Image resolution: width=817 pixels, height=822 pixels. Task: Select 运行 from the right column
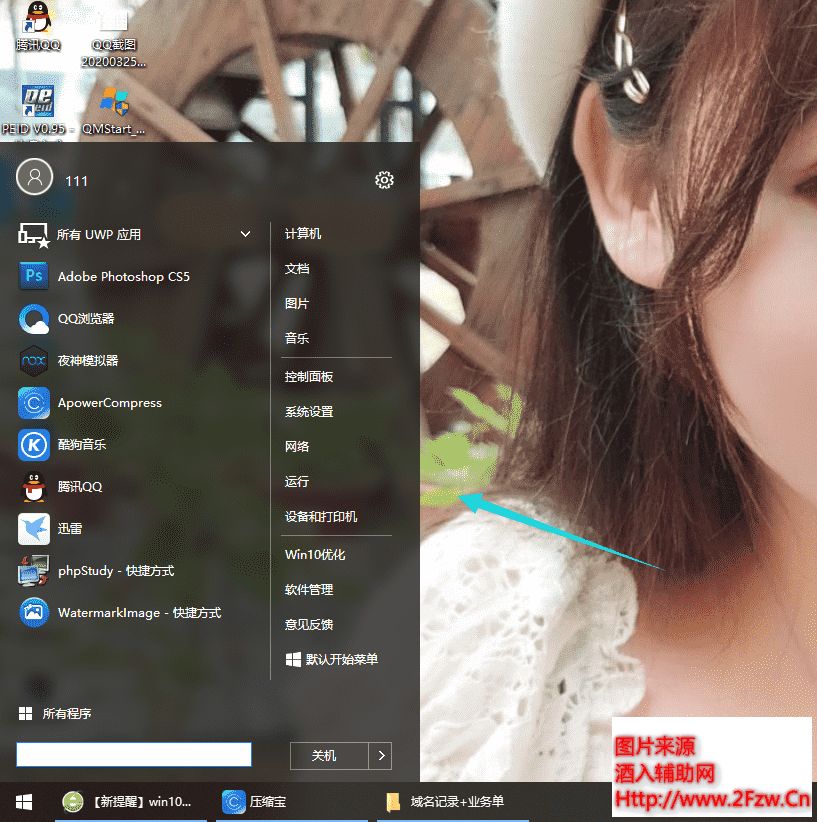tap(297, 482)
